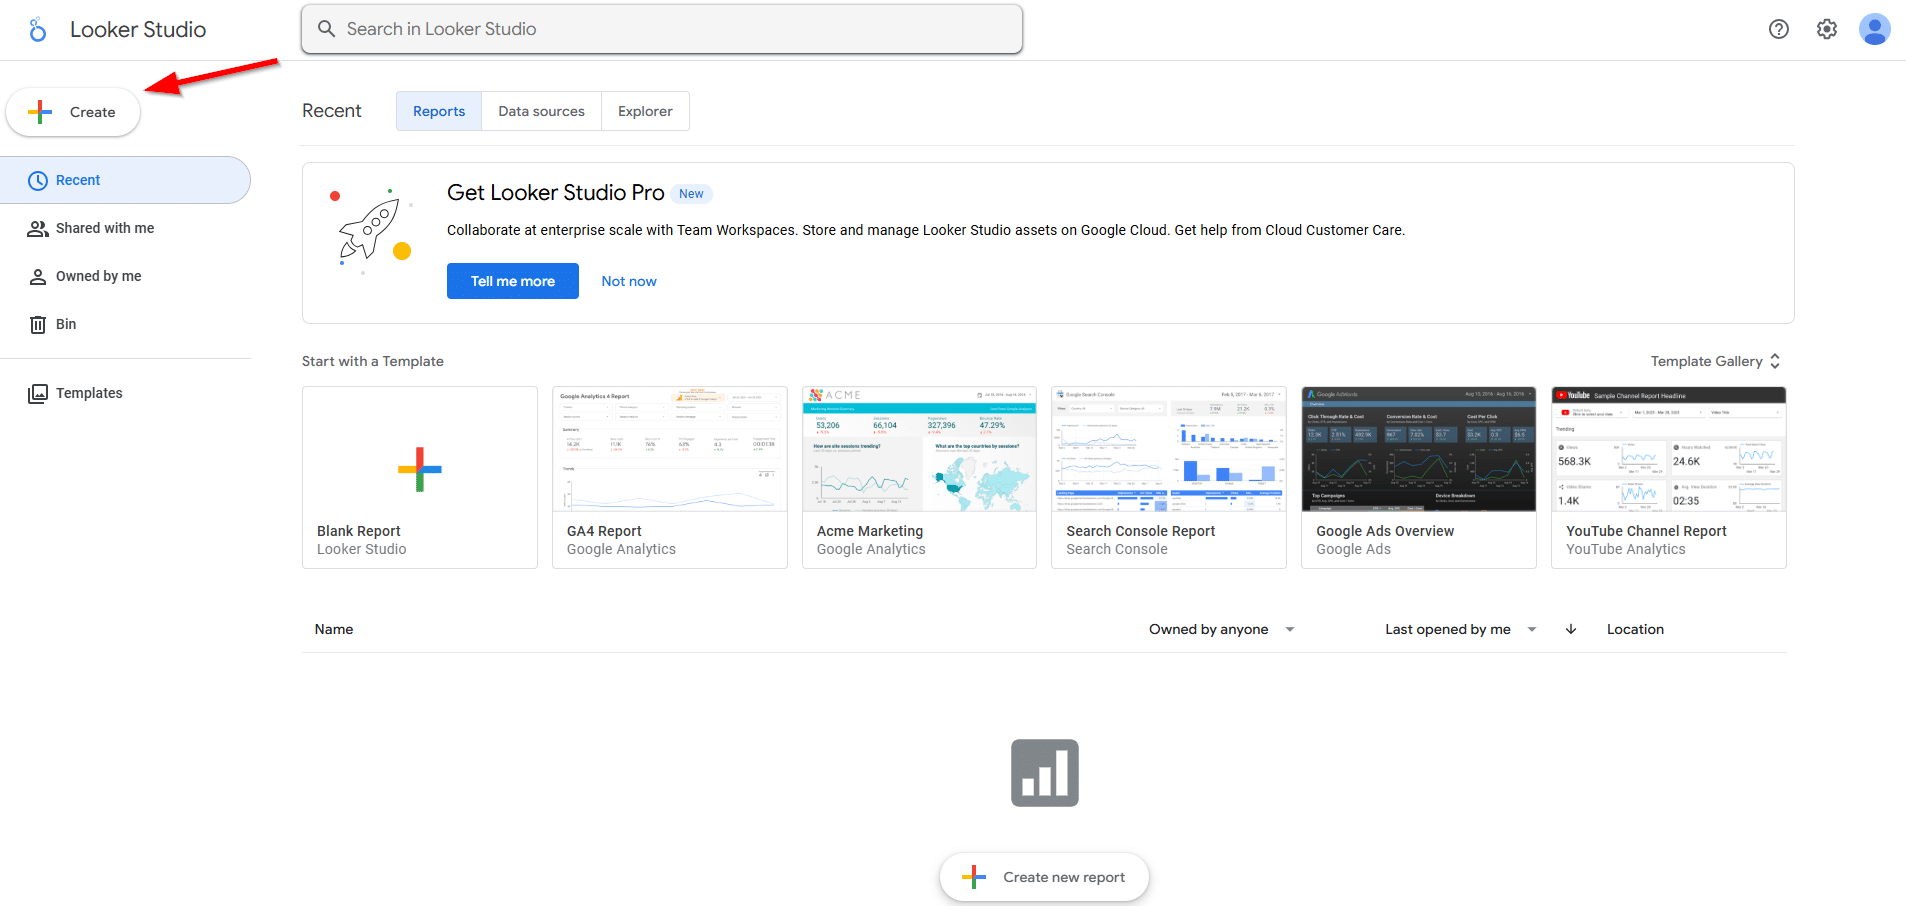The width and height of the screenshot is (1906, 906).
Task: Open Shared with me in the sidebar
Action: [x=125, y=228]
